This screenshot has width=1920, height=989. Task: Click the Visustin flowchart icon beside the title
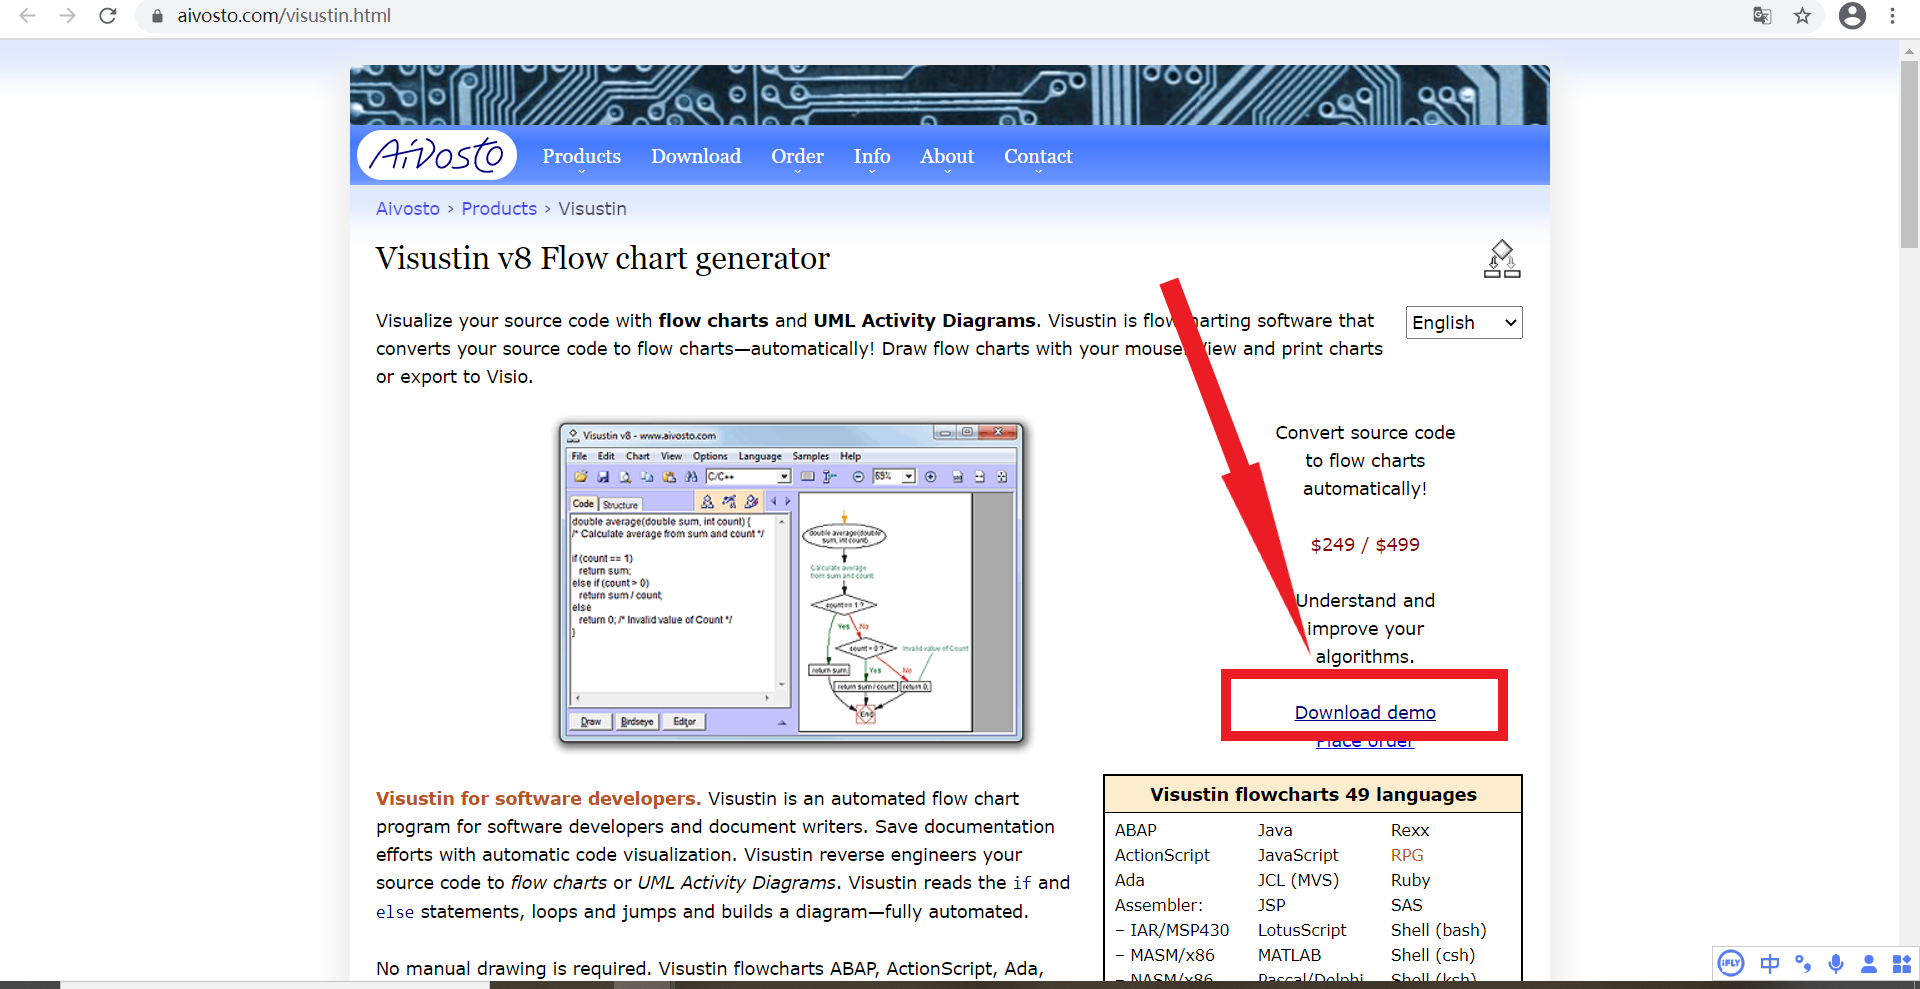(x=1502, y=259)
